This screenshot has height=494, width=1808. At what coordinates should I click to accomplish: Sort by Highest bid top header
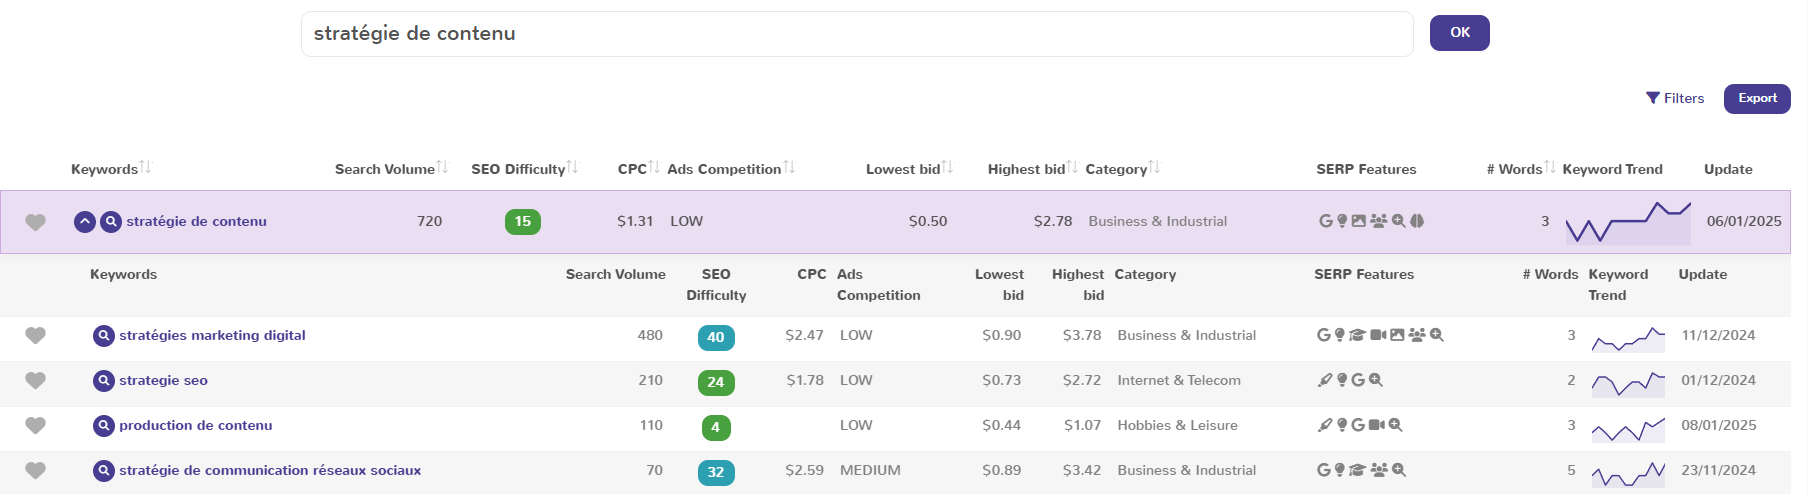[1033, 169]
